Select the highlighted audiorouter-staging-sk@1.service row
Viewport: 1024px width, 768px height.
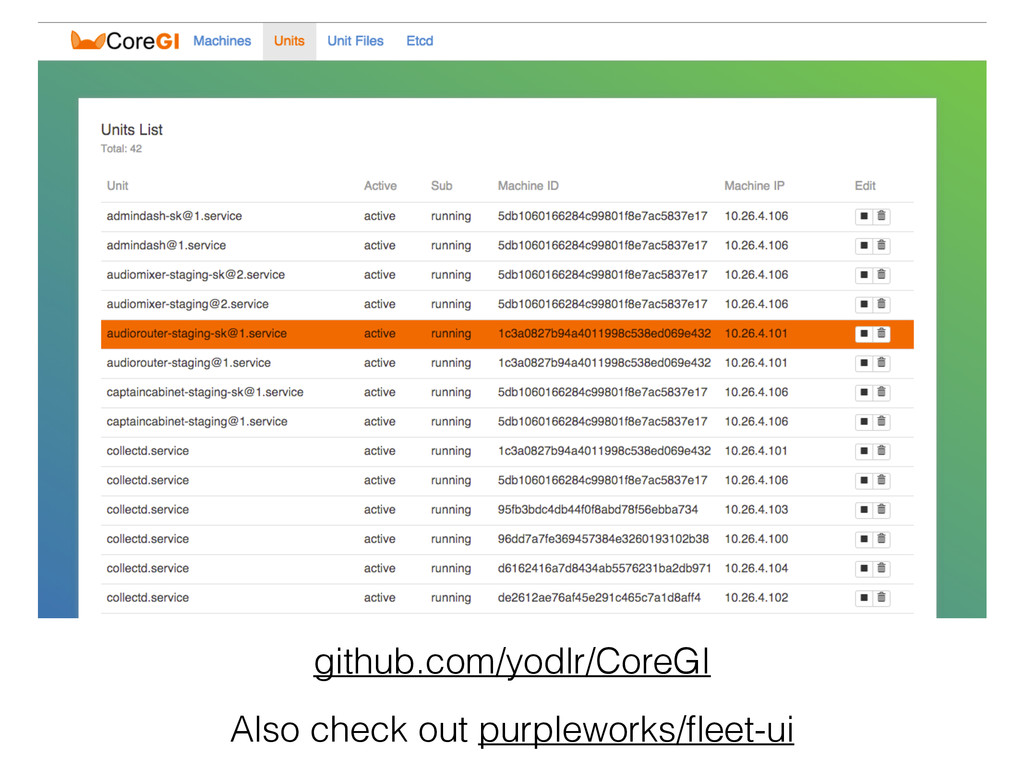tap(507, 334)
